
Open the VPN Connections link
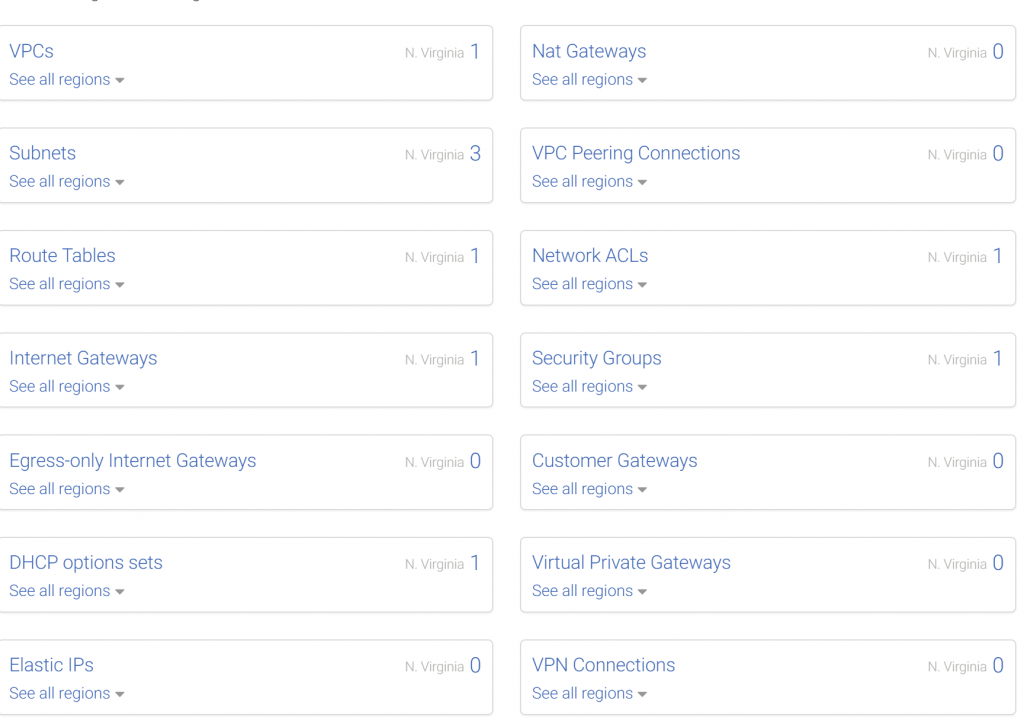(603, 665)
